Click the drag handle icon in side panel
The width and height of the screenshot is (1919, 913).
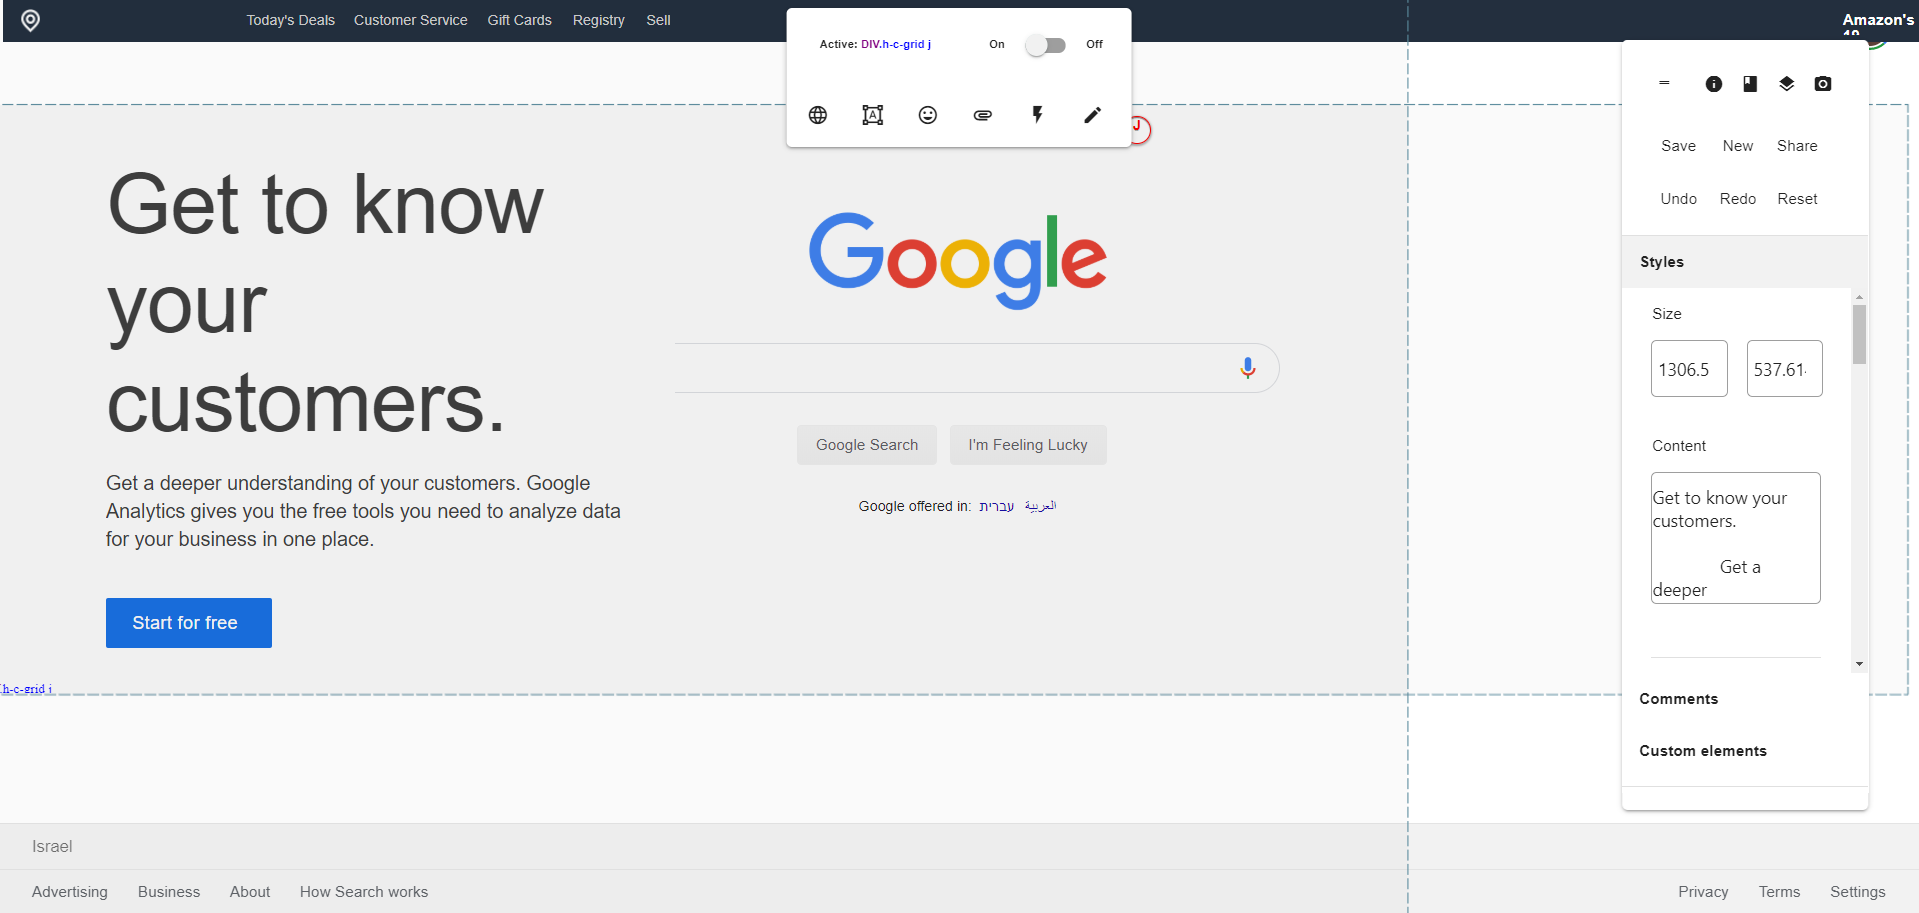[1664, 83]
